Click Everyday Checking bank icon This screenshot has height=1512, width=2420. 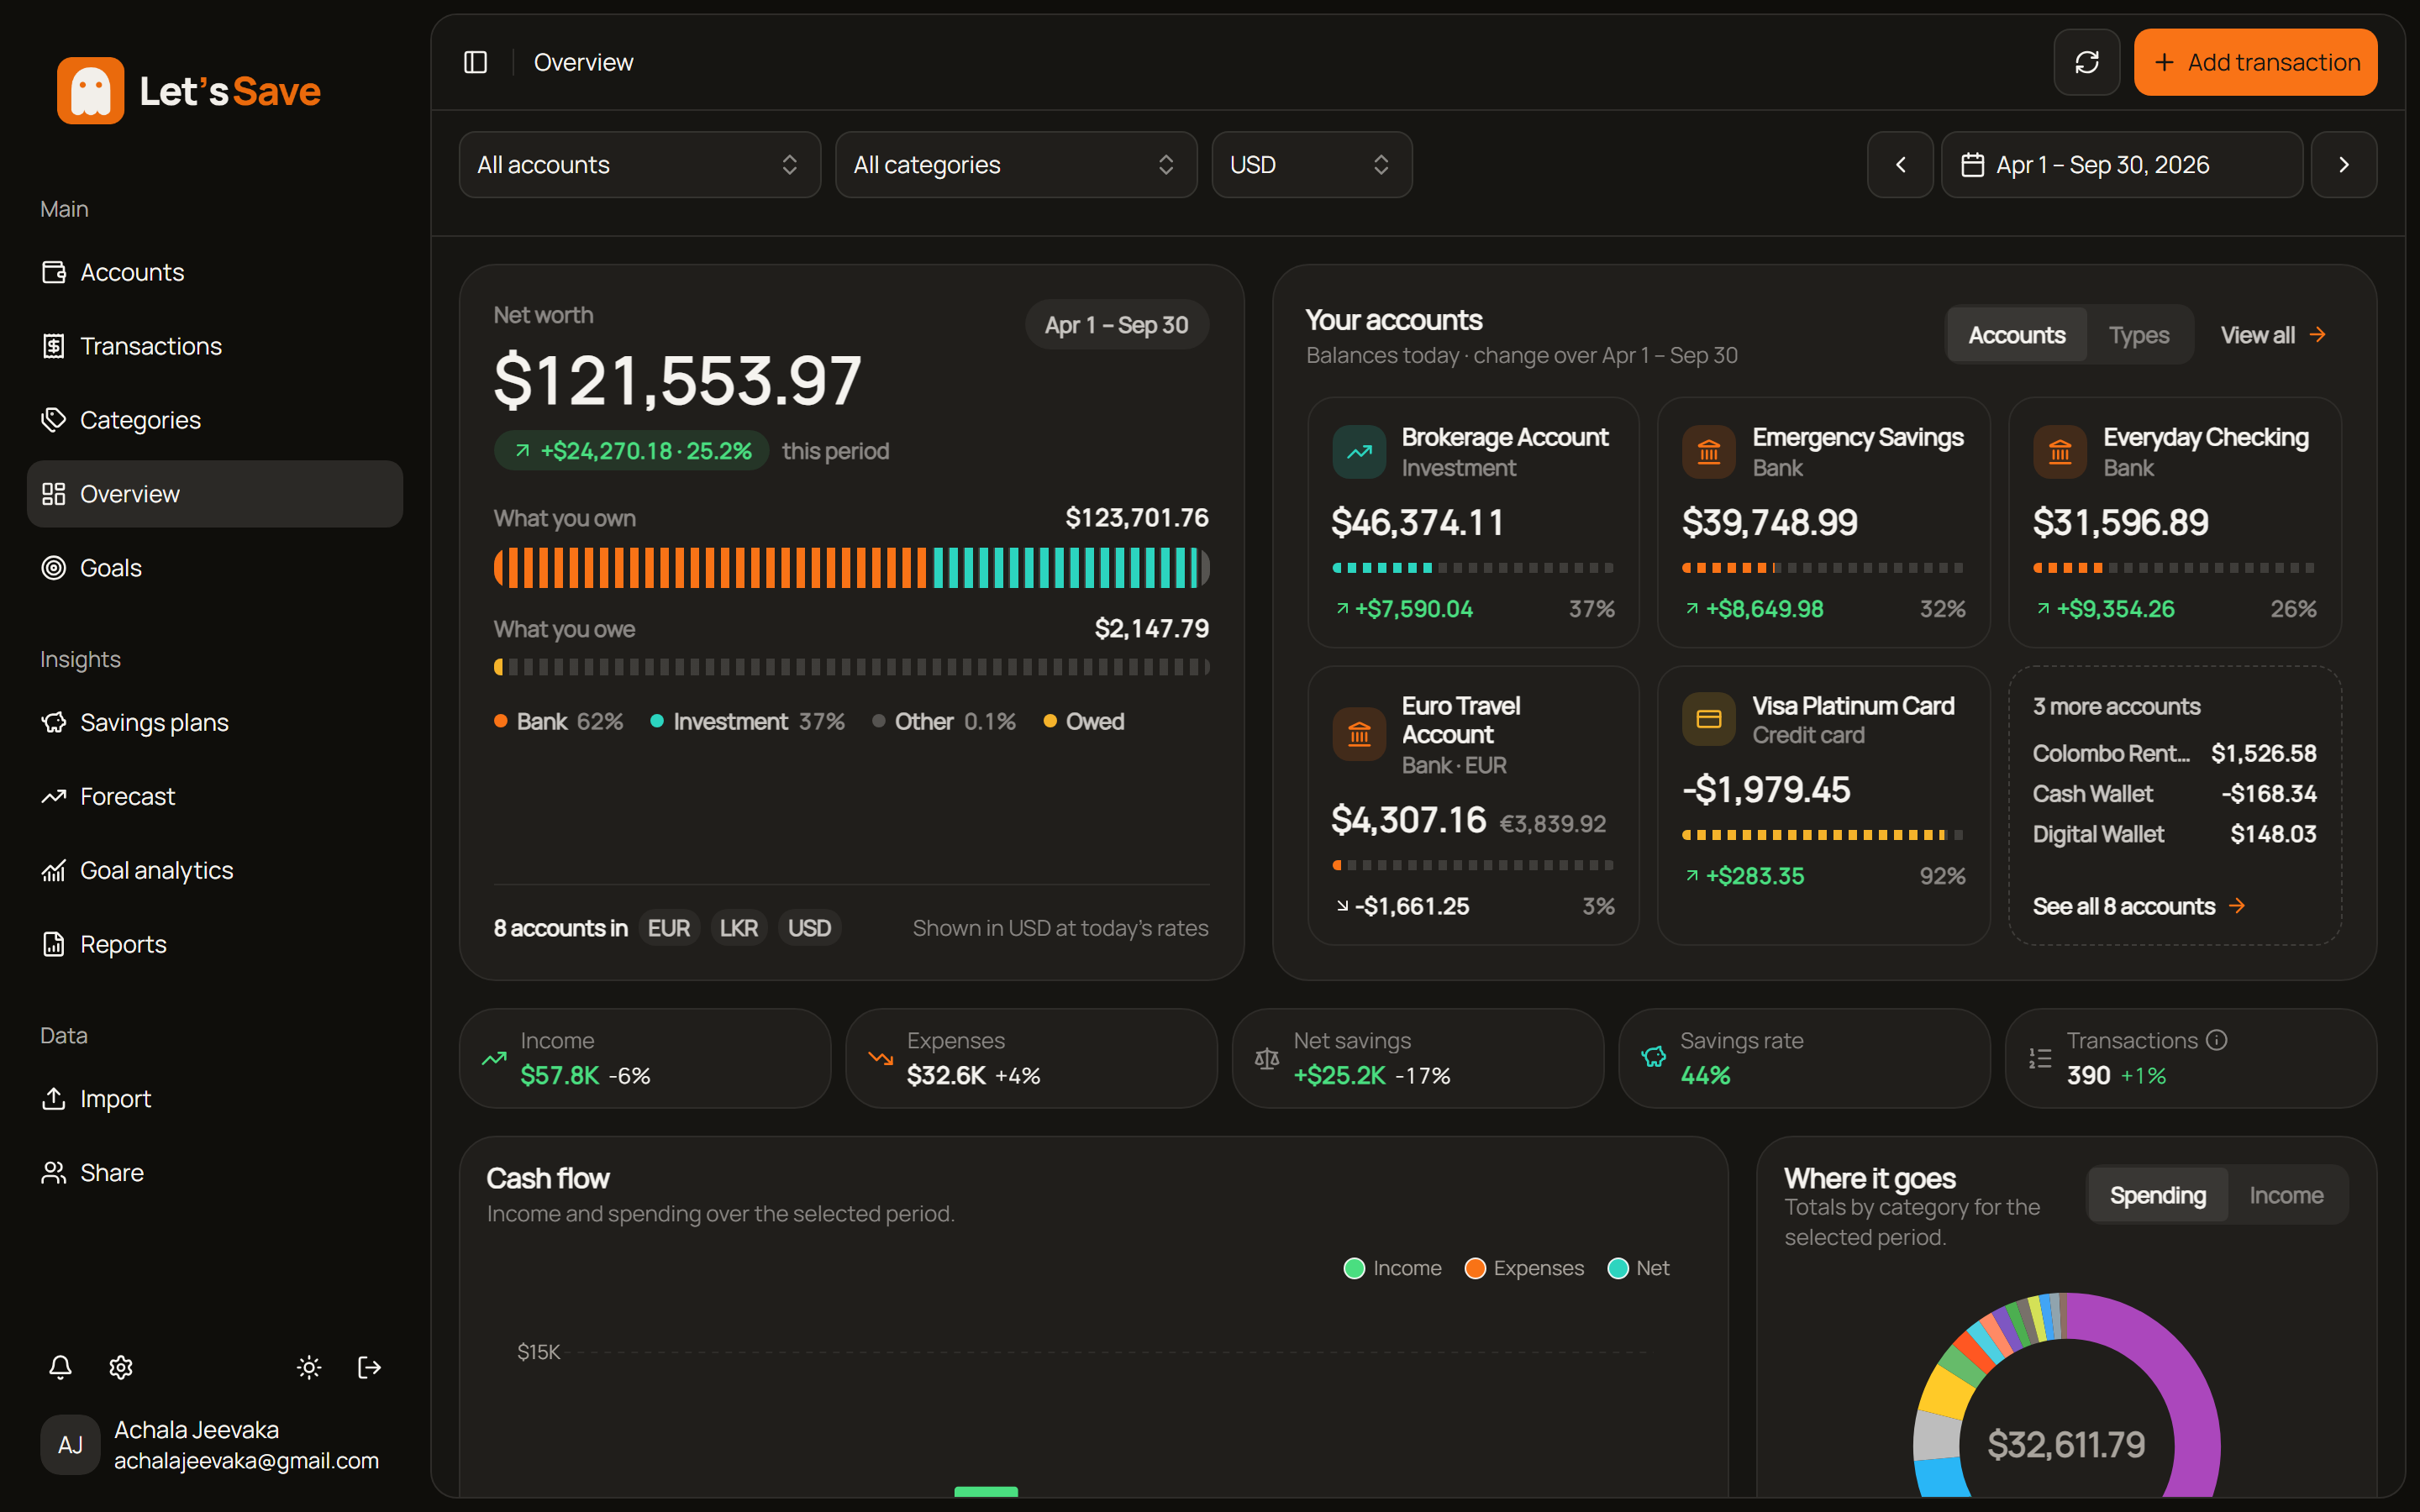tap(2060, 452)
